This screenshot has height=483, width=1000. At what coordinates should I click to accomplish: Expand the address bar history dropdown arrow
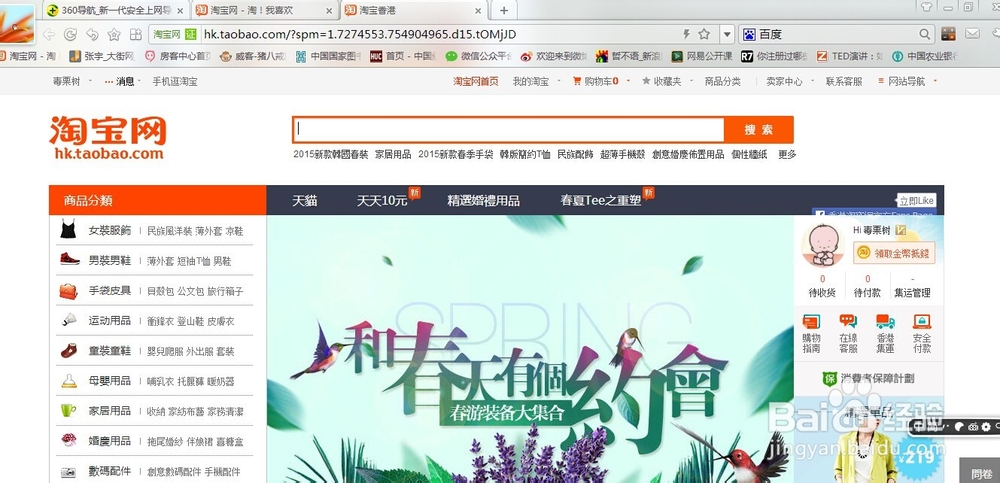click(x=728, y=34)
